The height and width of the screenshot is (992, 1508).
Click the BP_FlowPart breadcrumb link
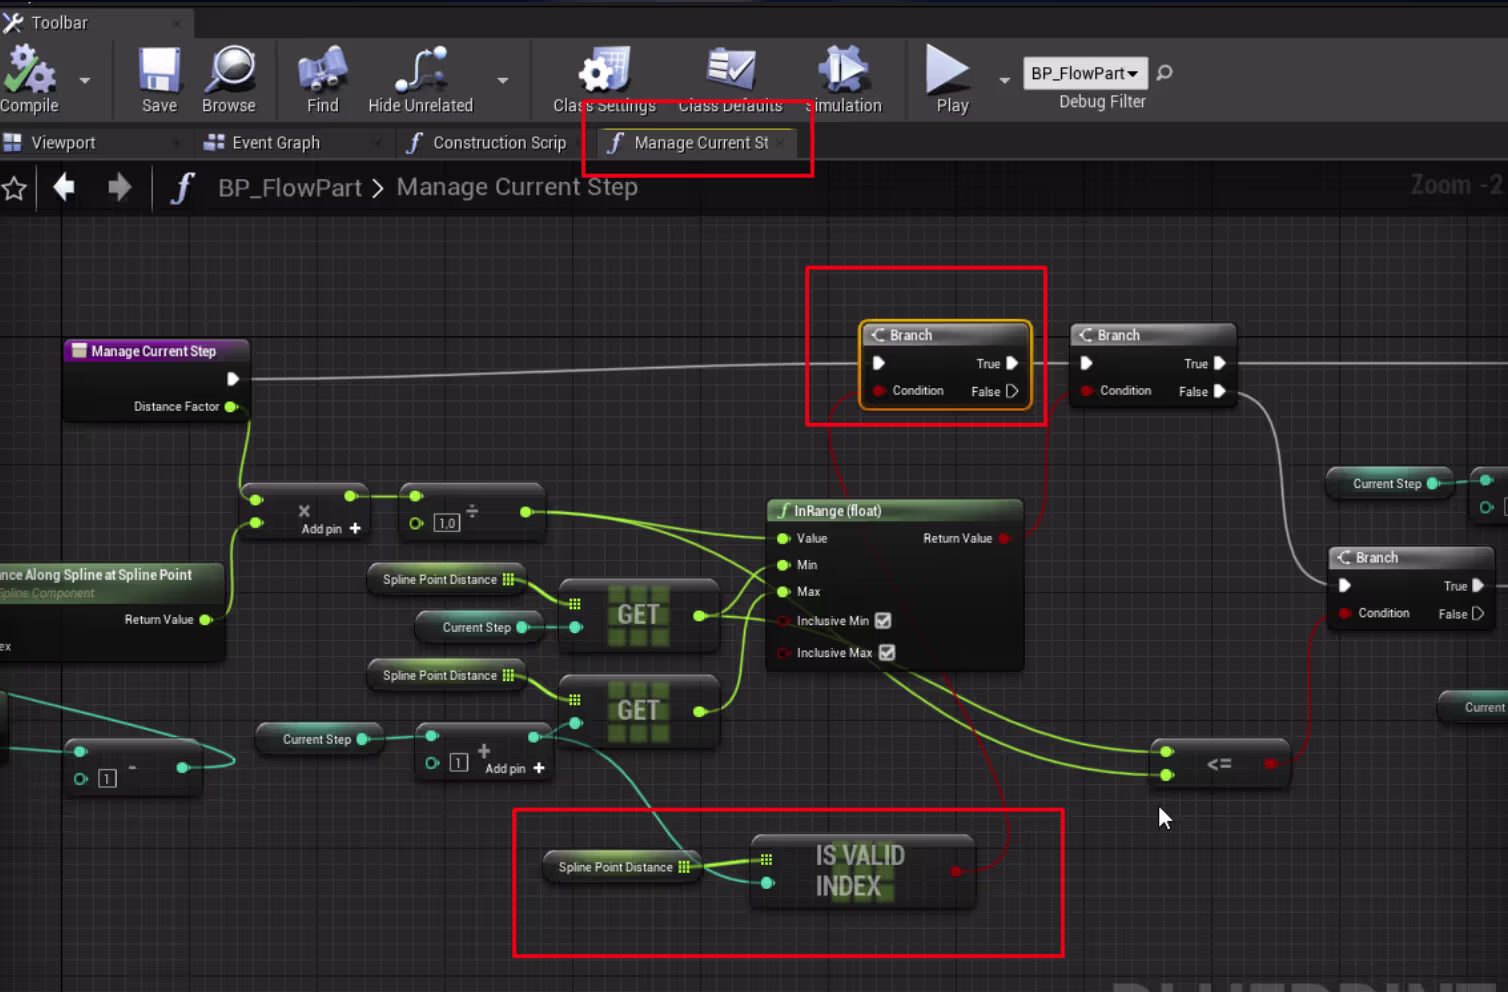click(290, 188)
